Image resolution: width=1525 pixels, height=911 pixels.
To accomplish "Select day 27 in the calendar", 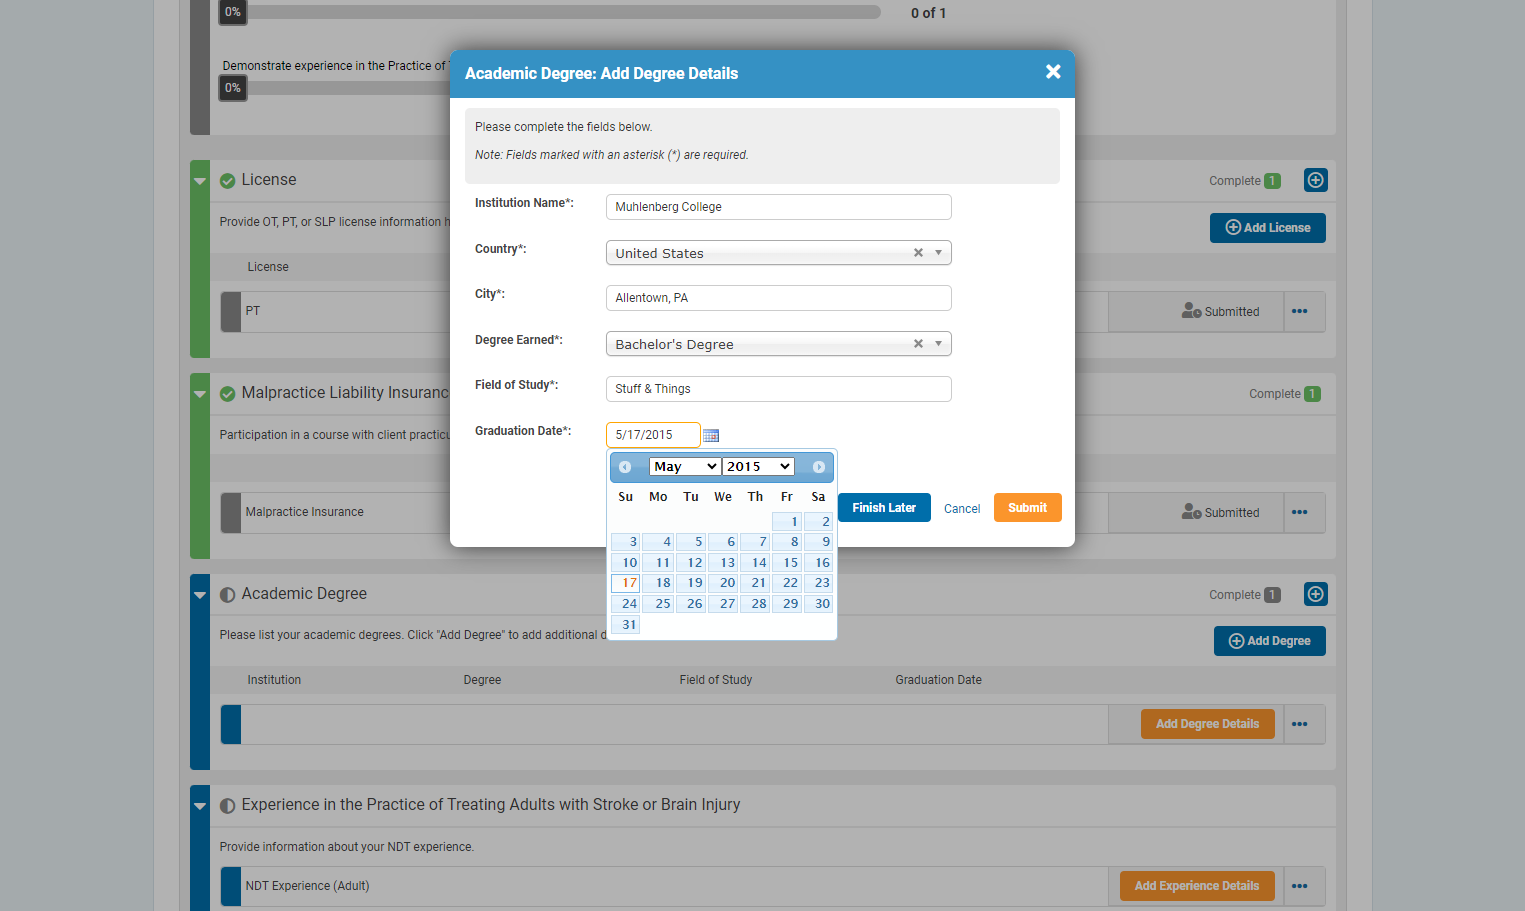I will click(723, 604).
